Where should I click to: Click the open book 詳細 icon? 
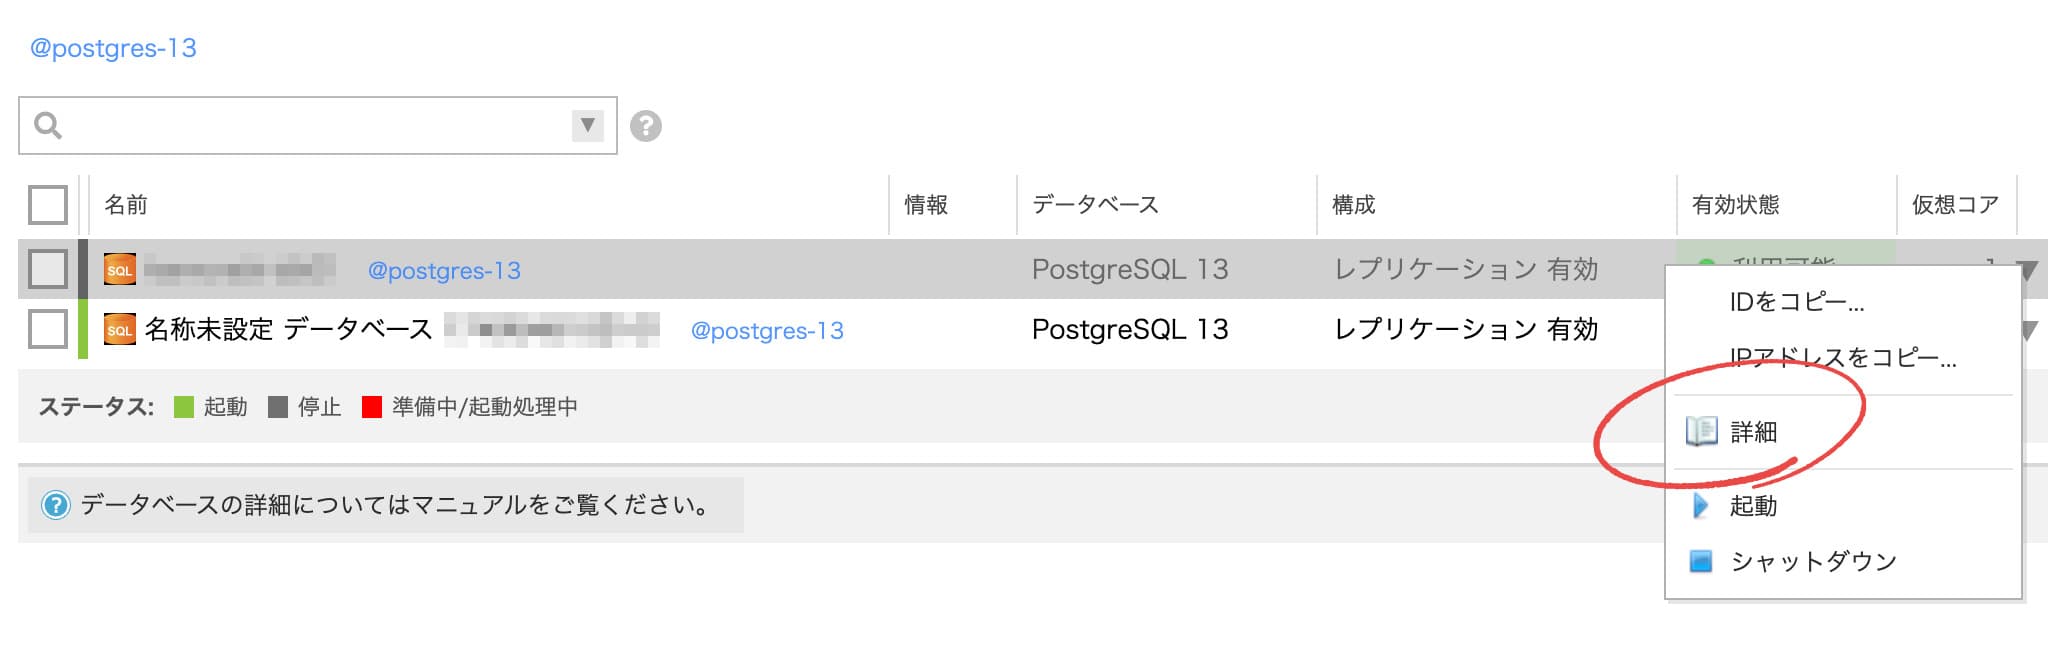pos(1701,431)
